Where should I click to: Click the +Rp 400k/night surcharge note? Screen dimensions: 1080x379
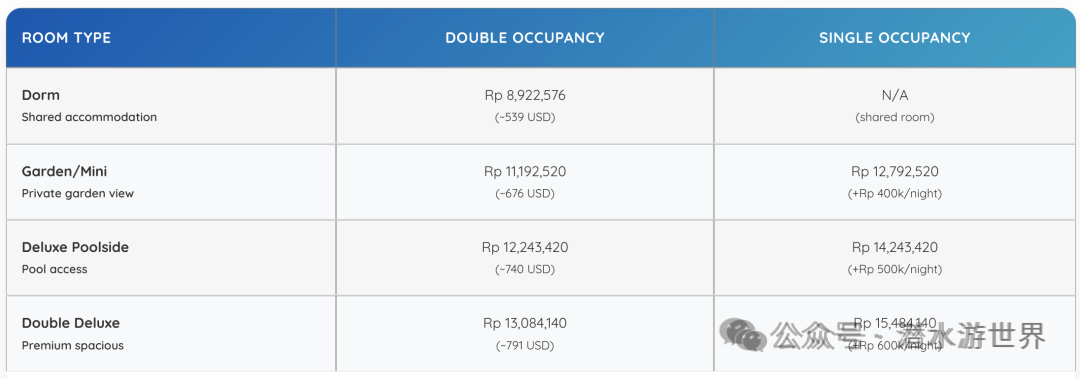(895, 194)
